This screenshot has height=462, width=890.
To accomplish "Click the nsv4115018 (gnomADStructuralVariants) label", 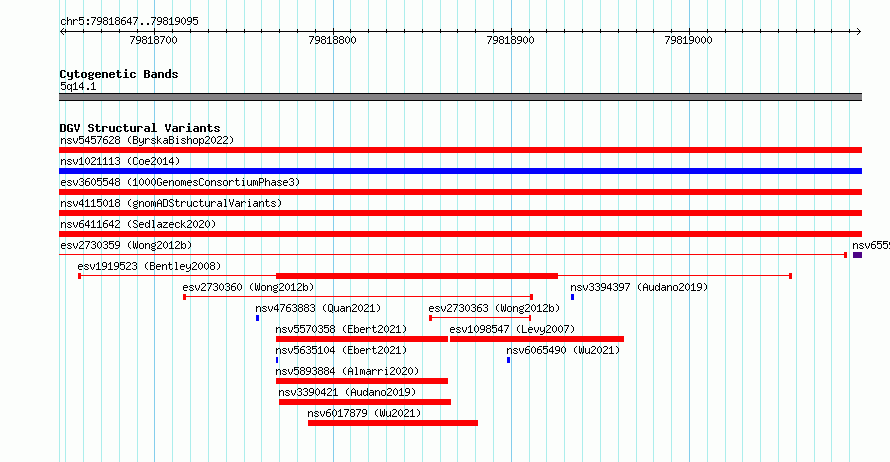I will click(x=171, y=203).
